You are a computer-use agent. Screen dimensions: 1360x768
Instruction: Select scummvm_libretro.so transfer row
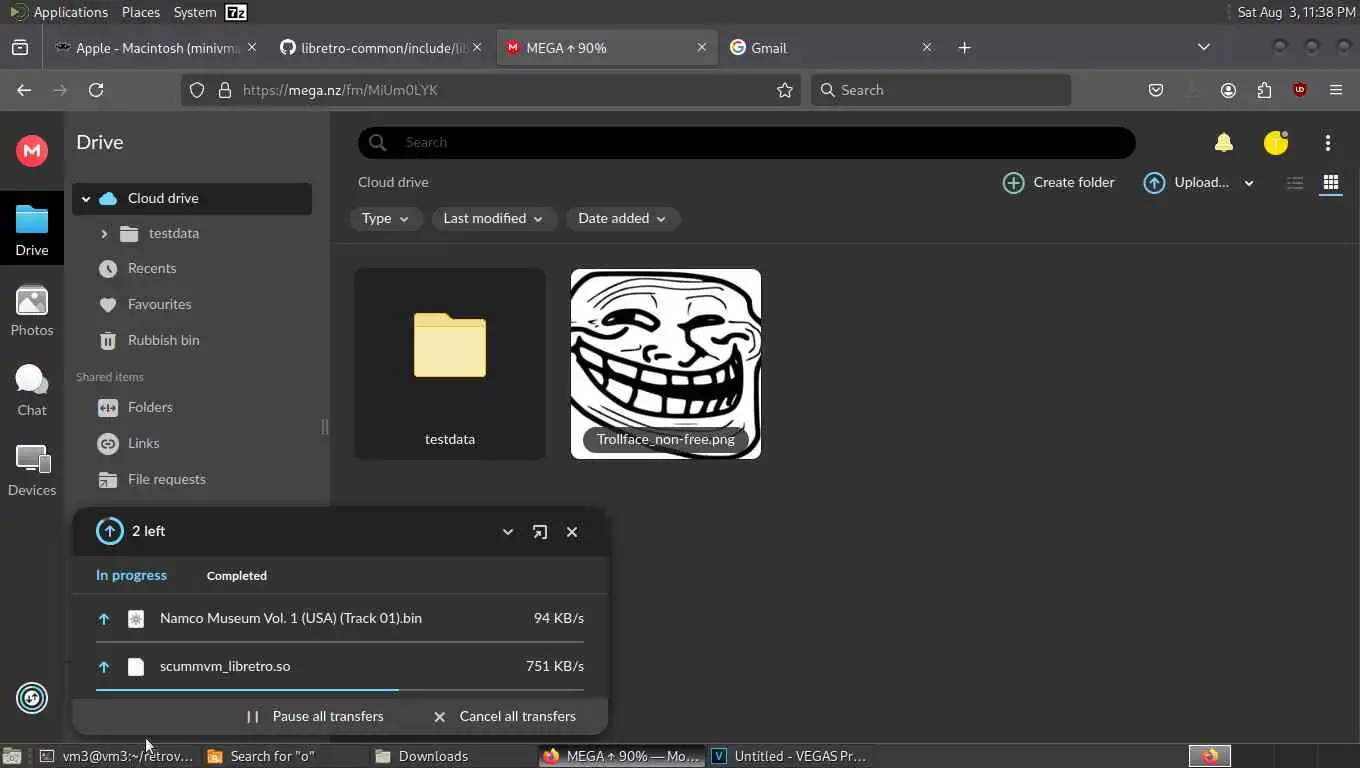340,667
